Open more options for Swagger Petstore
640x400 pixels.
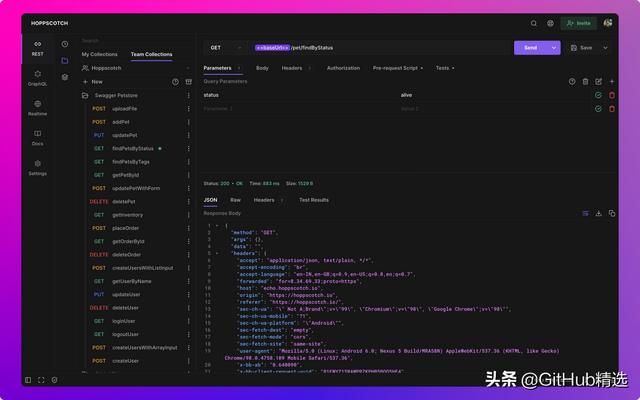[x=189, y=96]
